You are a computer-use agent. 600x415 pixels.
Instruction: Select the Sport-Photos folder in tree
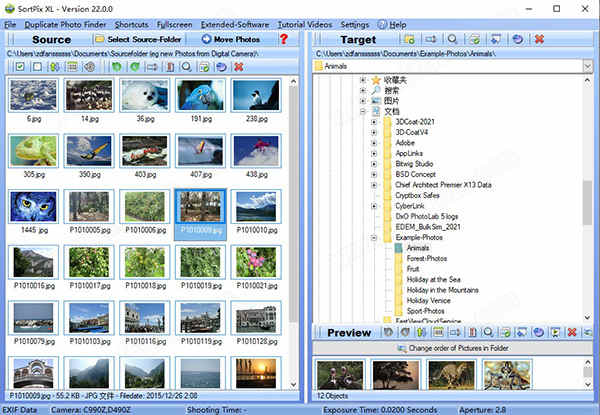pos(426,311)
